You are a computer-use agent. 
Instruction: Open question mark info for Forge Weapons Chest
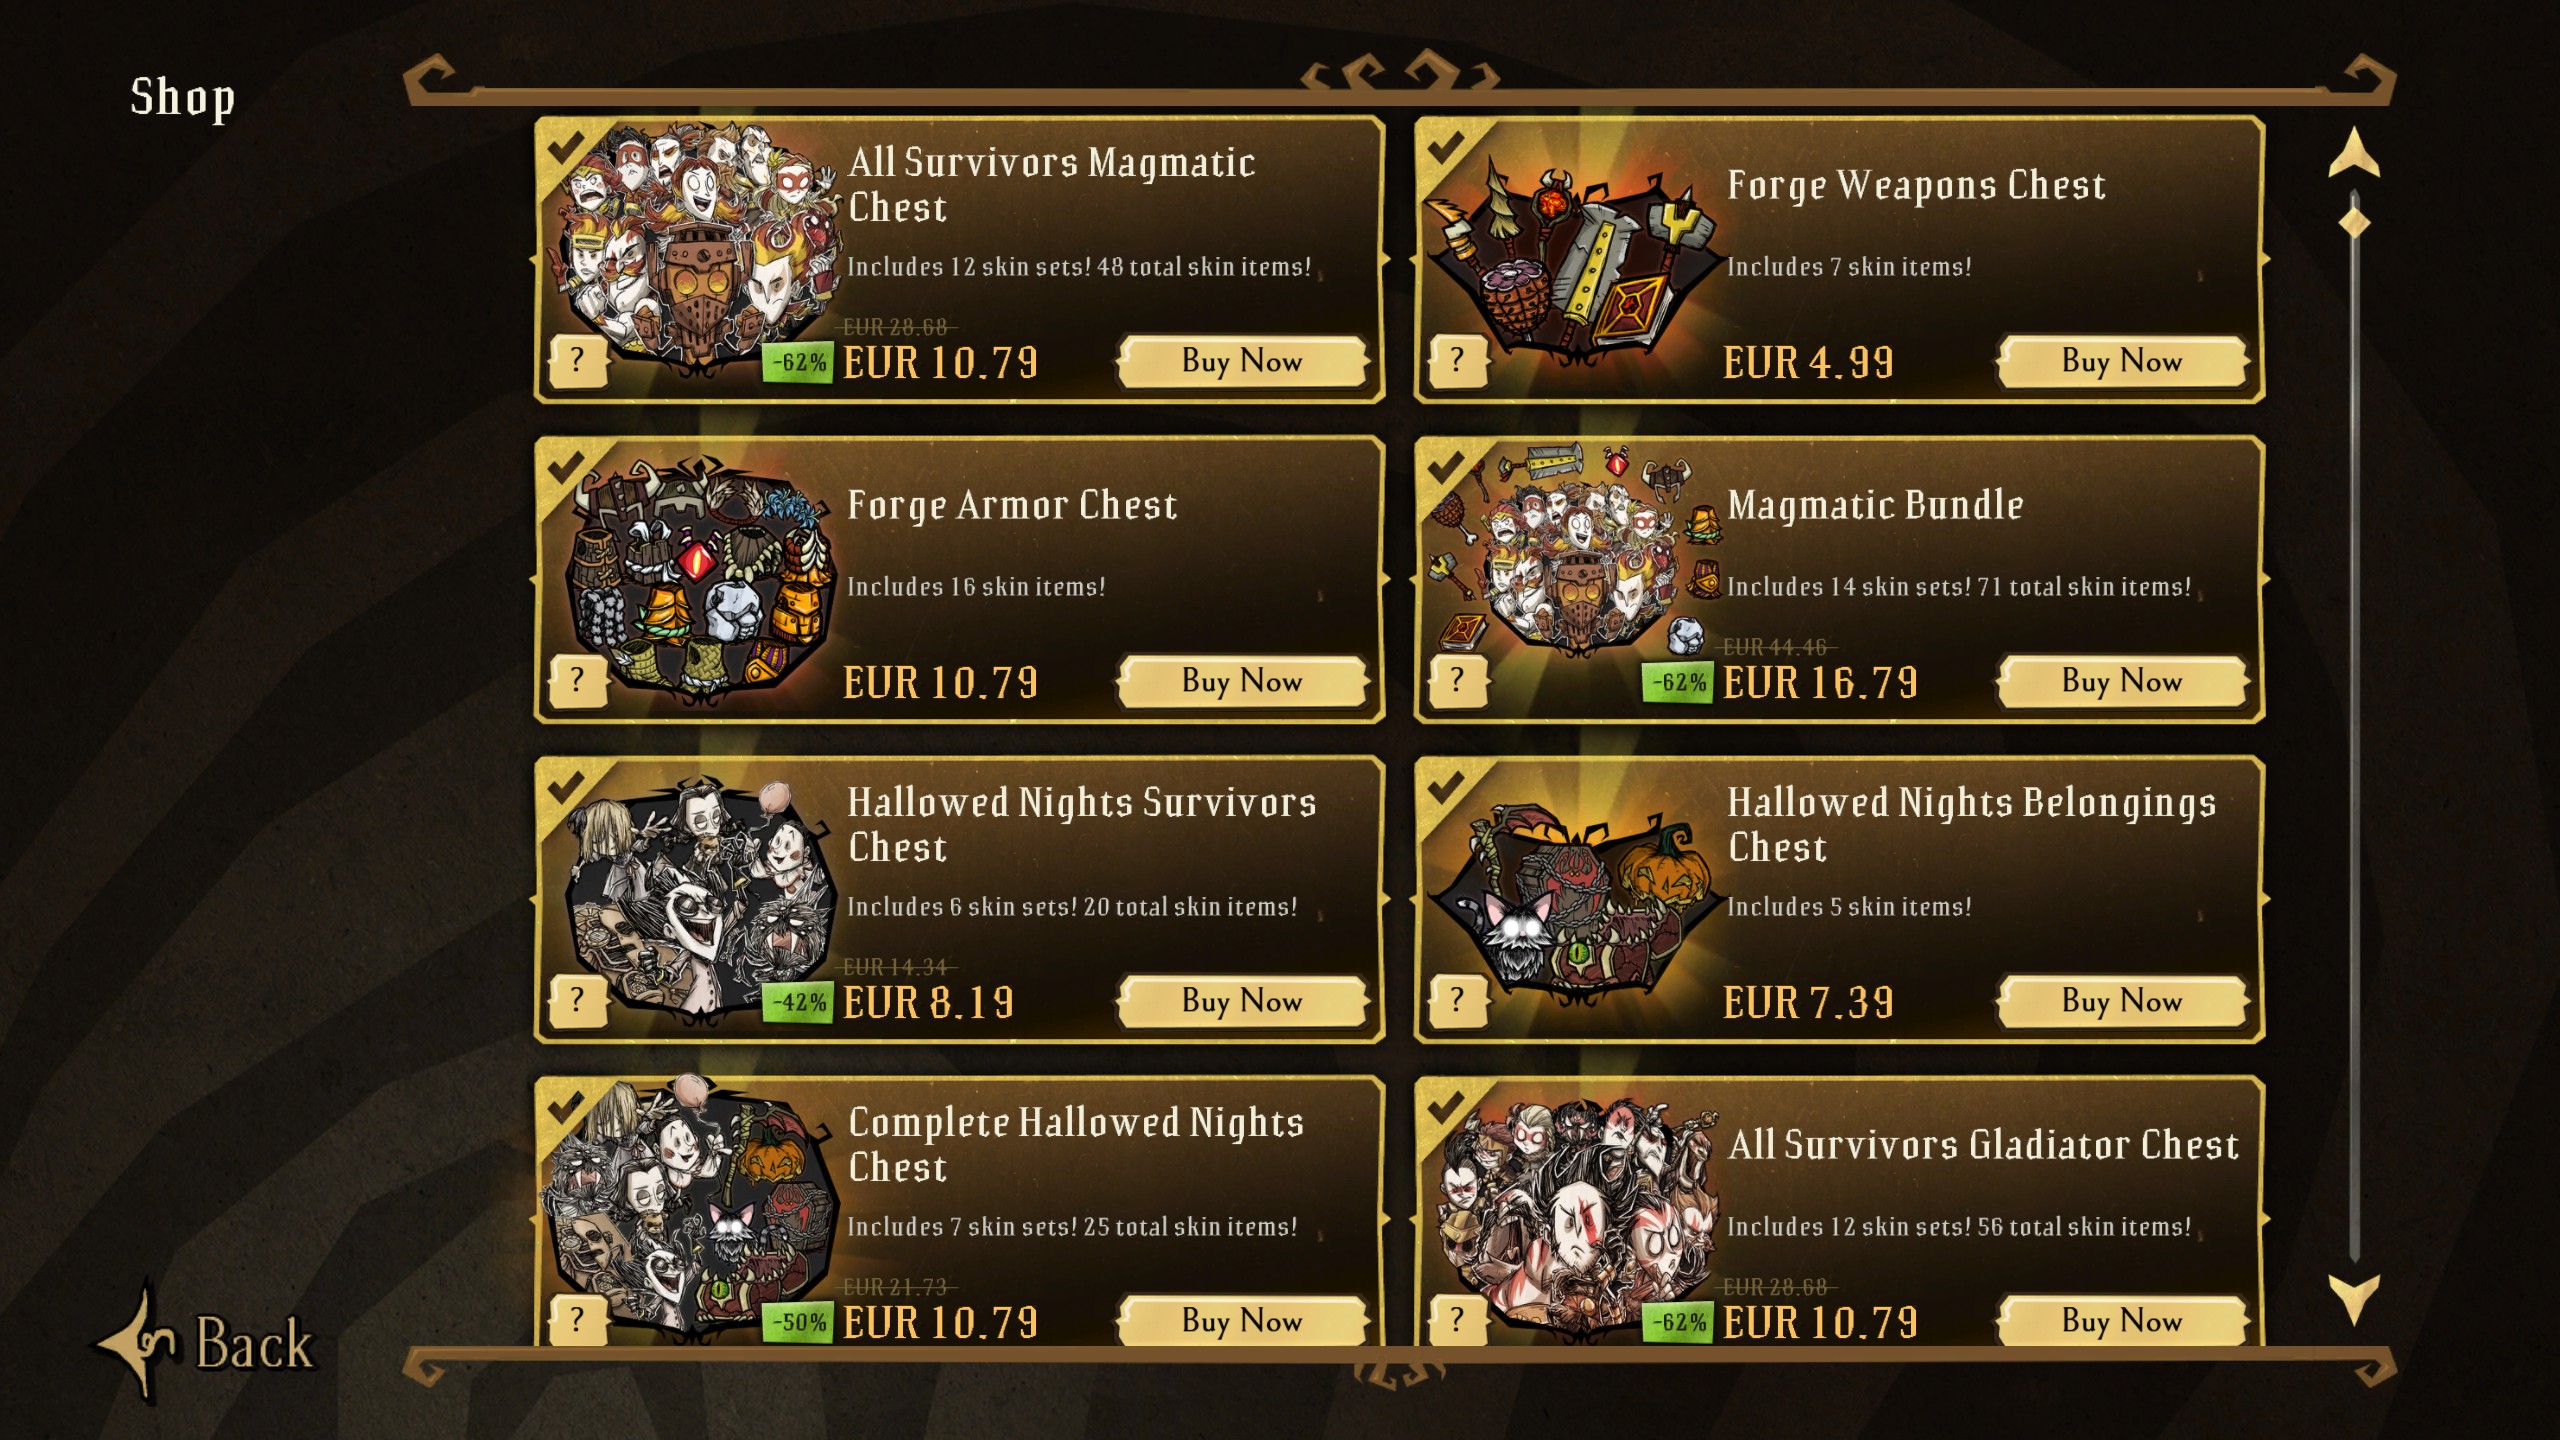point(1458,360)
